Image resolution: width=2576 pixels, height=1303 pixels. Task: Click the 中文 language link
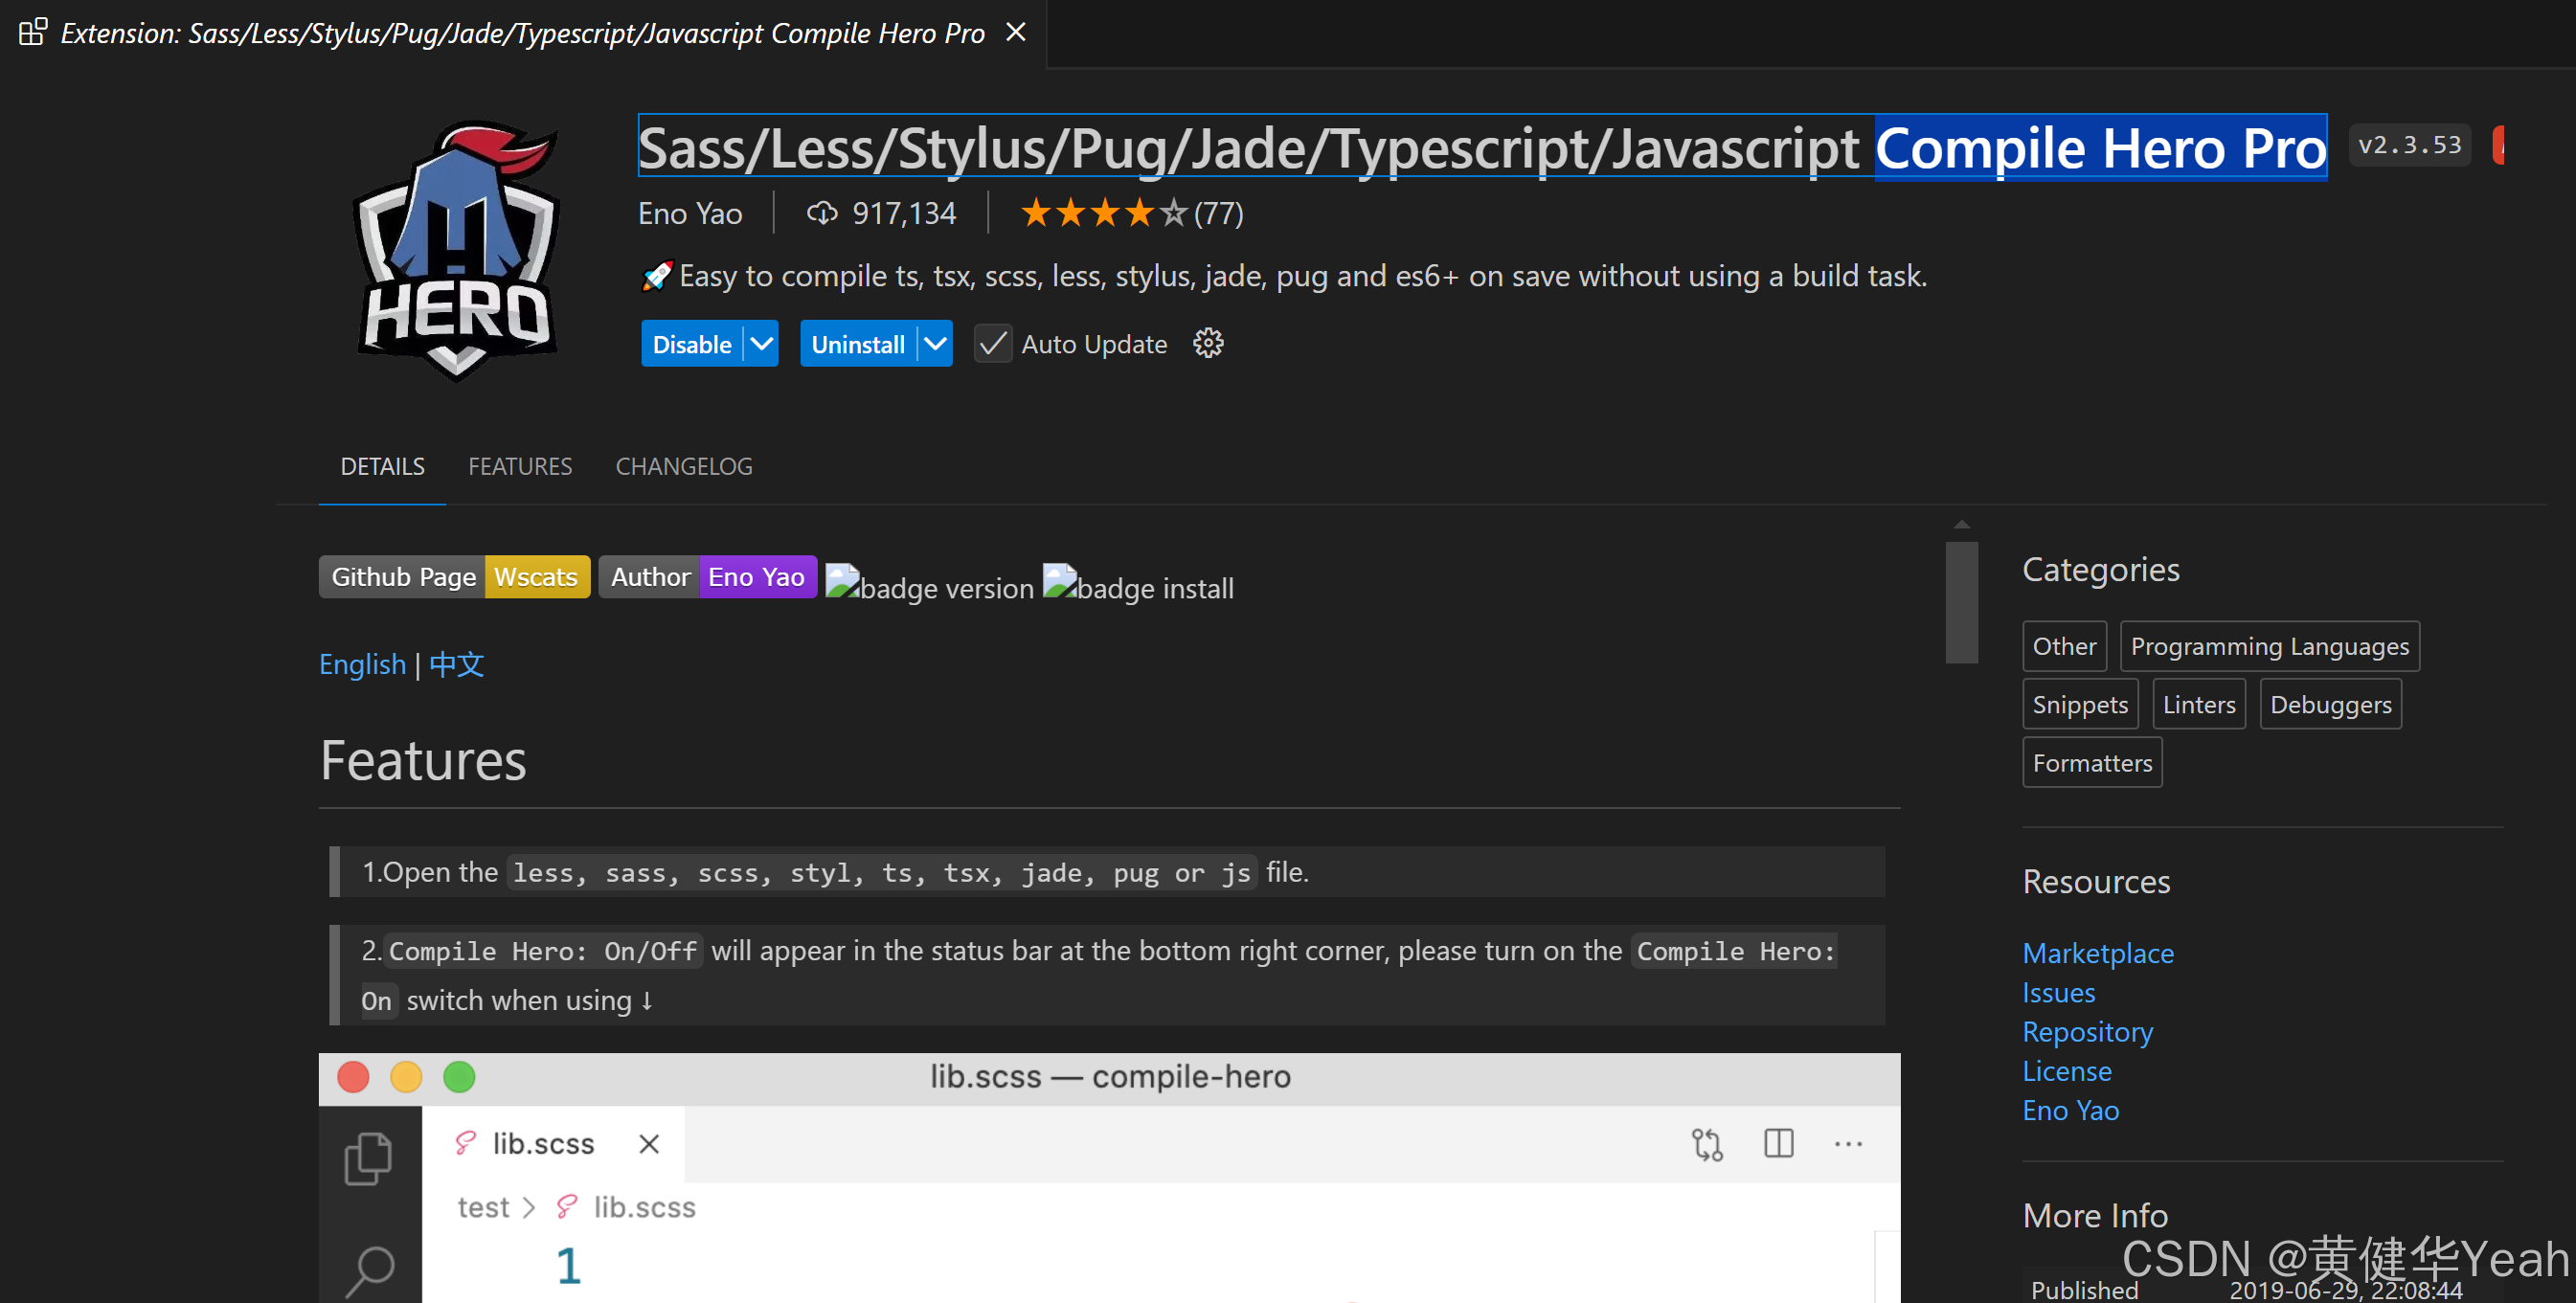[x=456, y=664]
